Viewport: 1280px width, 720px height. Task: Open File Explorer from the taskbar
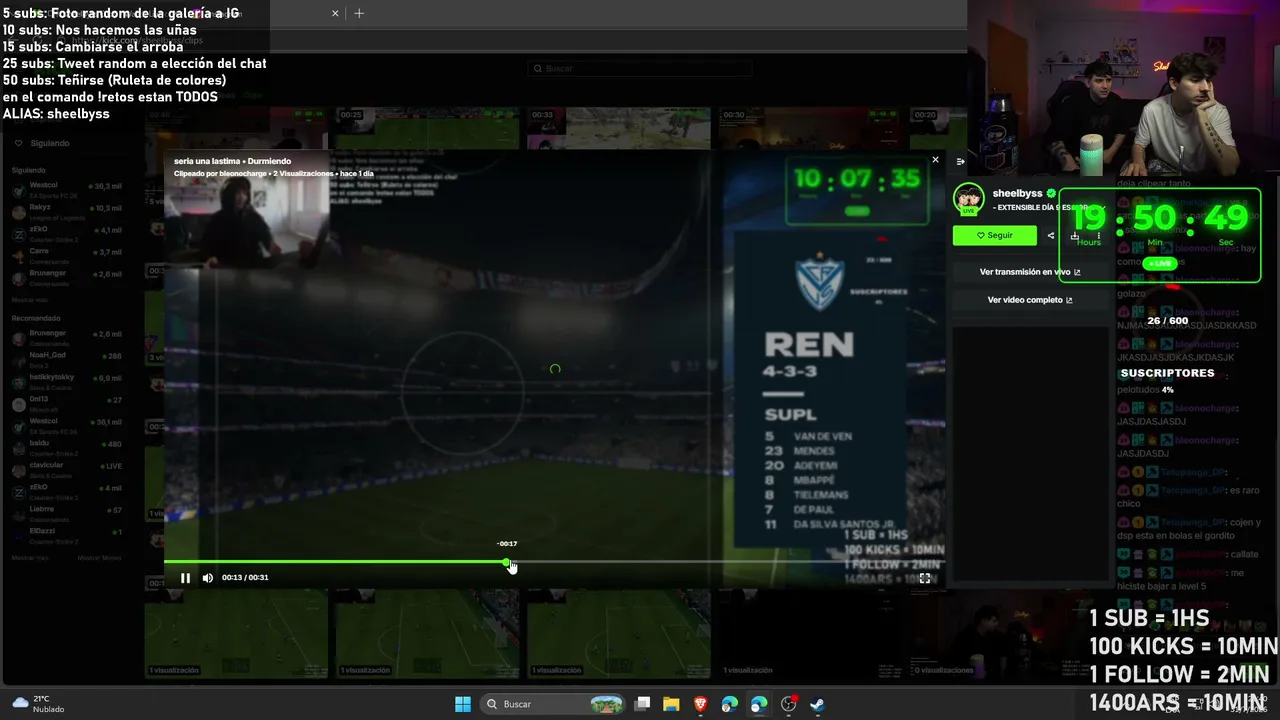(671, 704)
